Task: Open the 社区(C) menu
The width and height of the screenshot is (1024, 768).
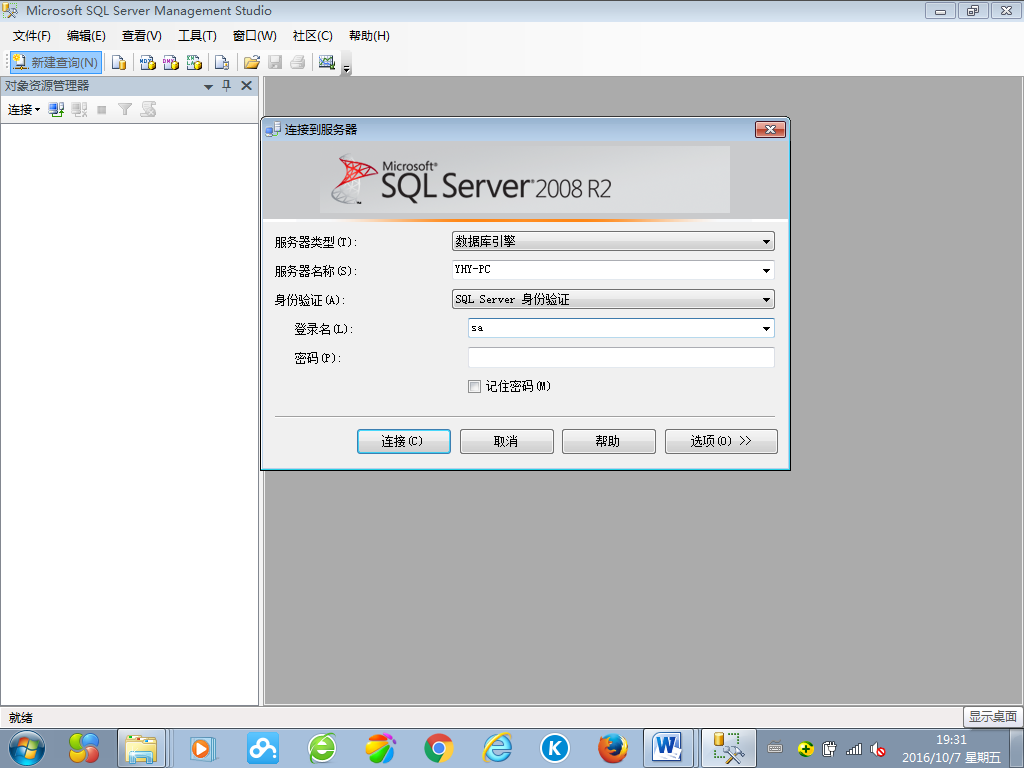Action: click(313, 36)
